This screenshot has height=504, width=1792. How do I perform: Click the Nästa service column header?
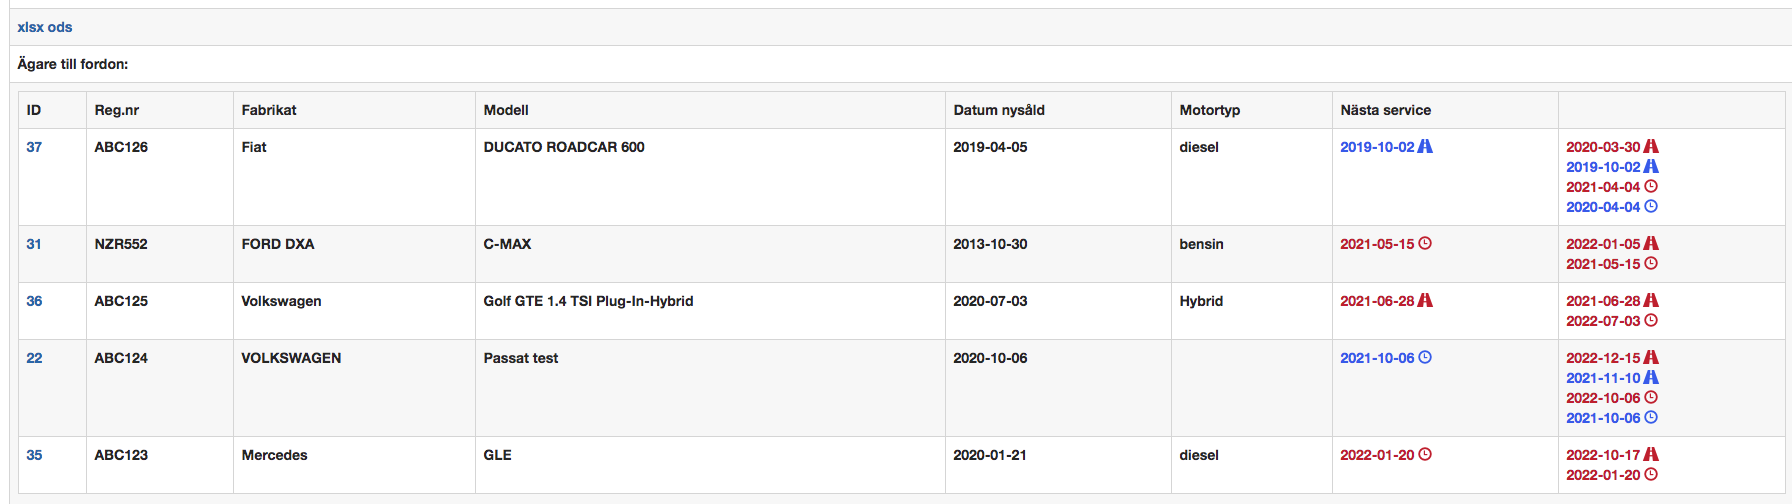tap(1385, 110)
